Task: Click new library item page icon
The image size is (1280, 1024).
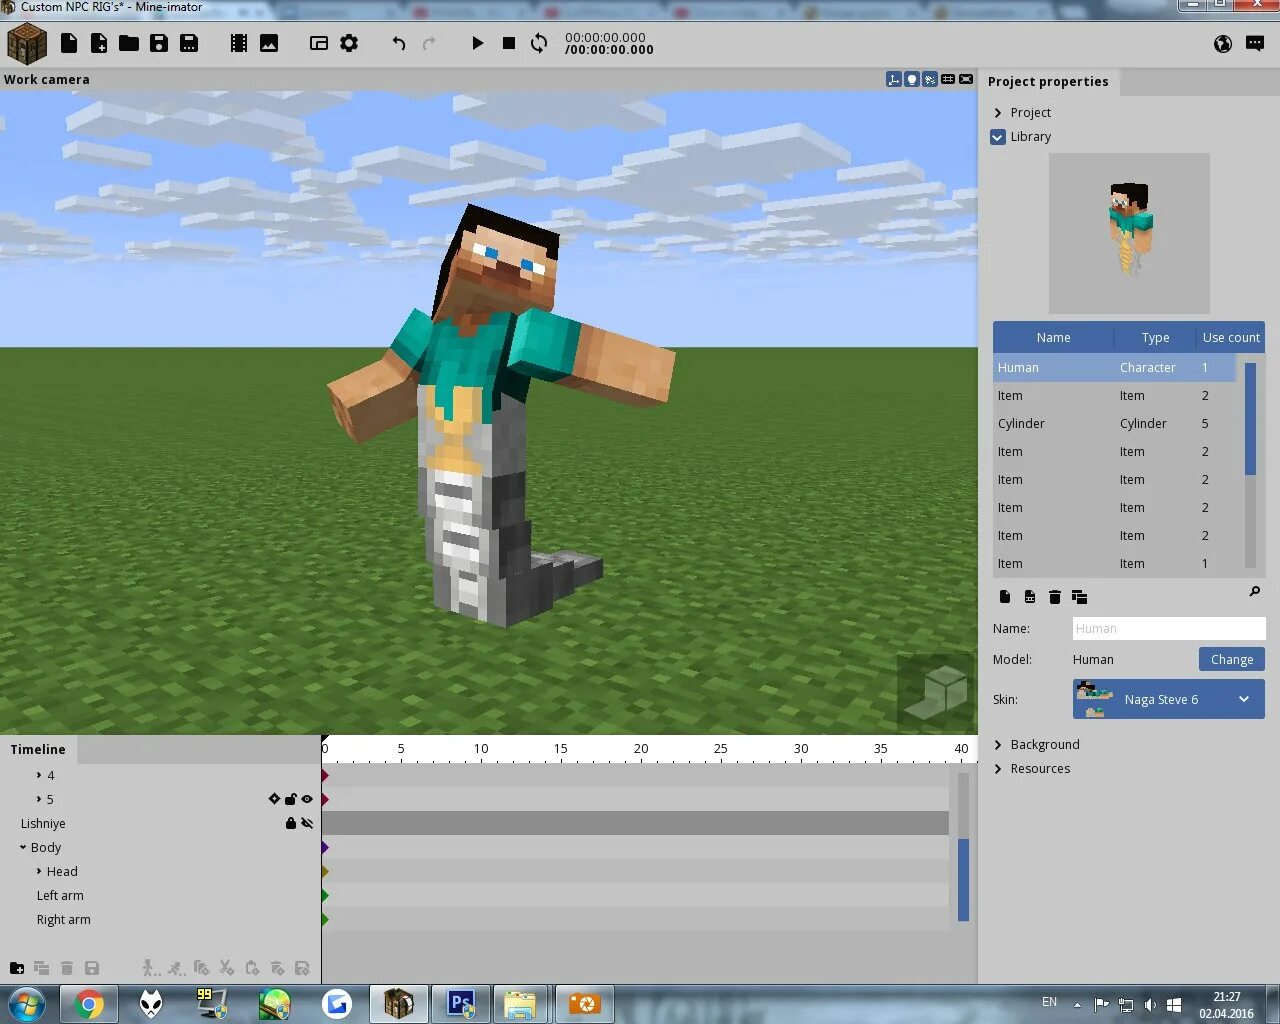Action: pos(1005,597)
